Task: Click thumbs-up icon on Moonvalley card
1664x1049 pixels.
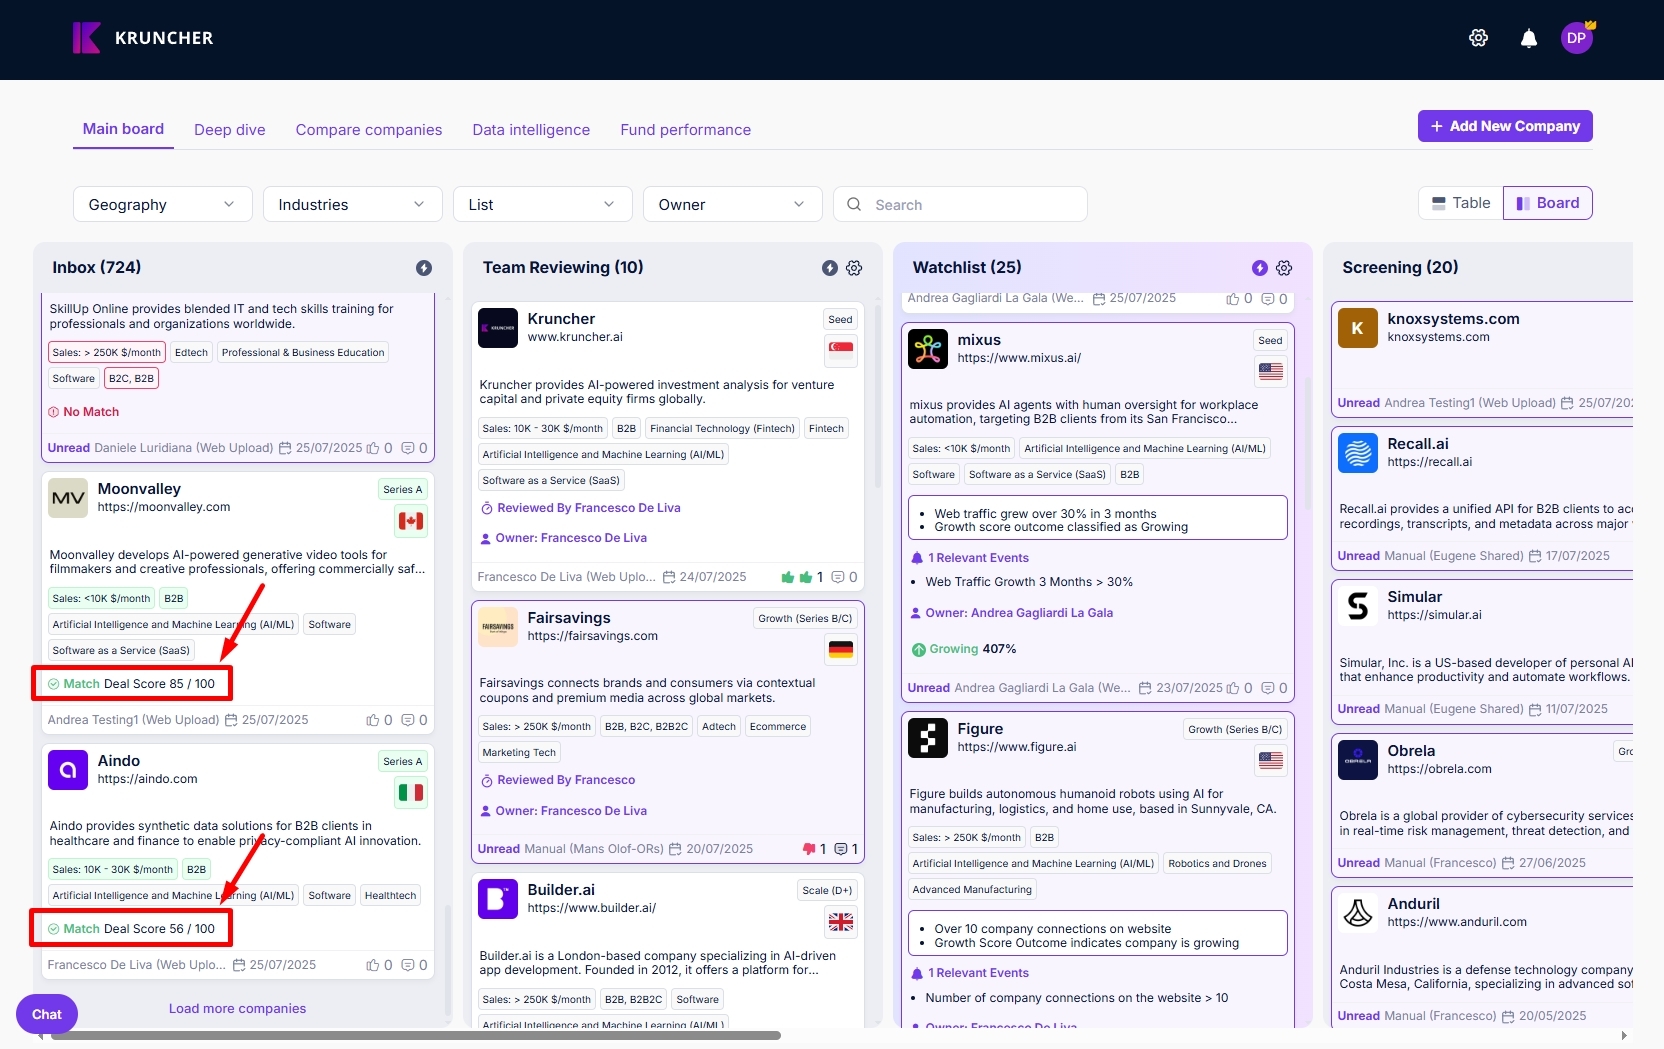Action: [373, 720]
